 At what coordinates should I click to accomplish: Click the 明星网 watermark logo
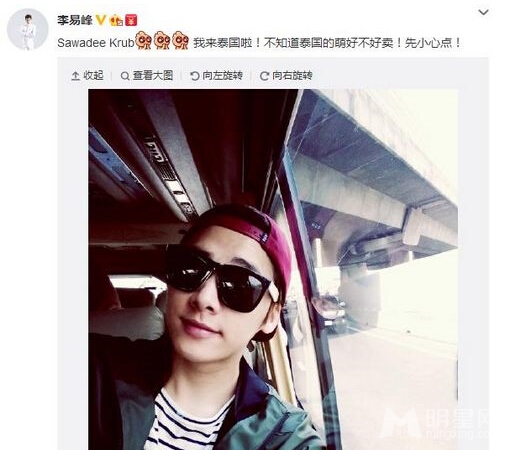[x=435, y=423]
